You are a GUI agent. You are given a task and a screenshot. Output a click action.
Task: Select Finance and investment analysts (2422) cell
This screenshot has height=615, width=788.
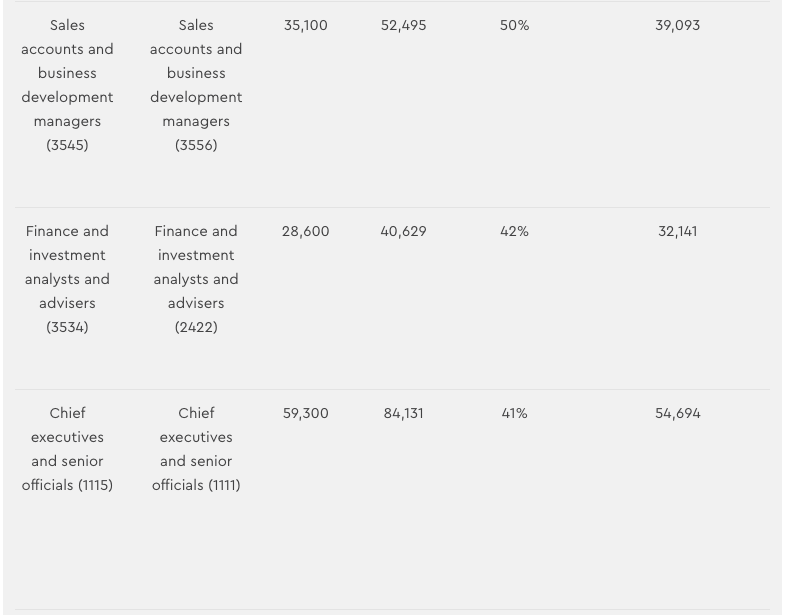196,279
